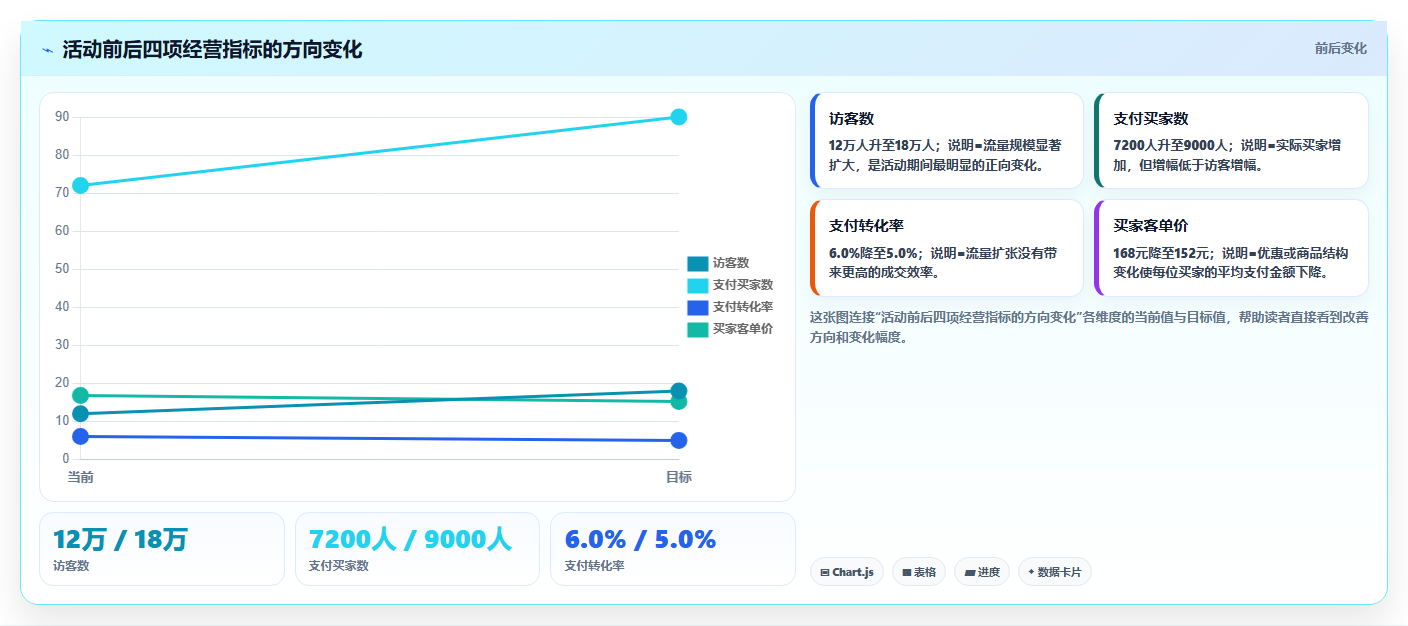The image size is (1408, 626).
Task: Click the 前后变化 label in header
Action: (1340, 49)
